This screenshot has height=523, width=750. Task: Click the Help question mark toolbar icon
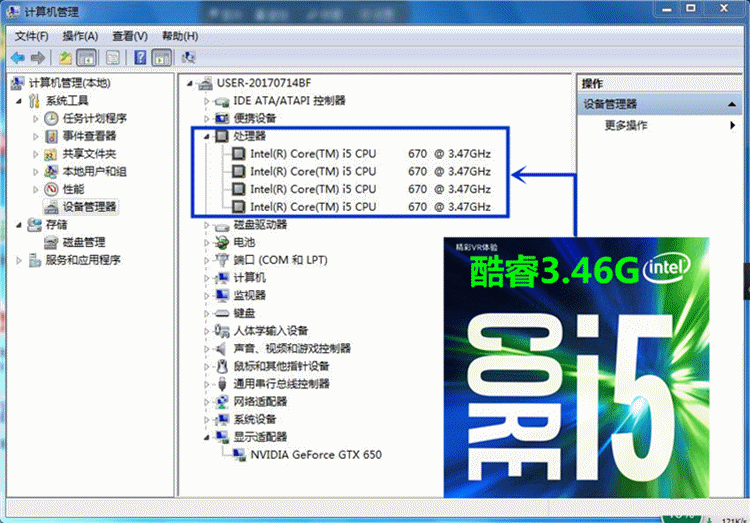[x=140, y=58]
